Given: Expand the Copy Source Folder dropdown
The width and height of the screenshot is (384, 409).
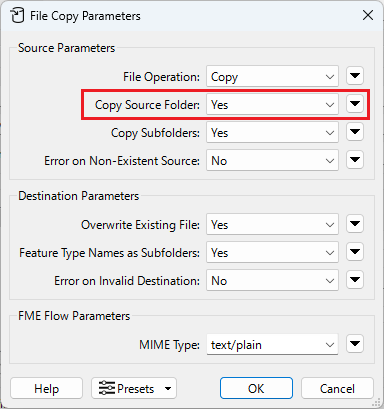Looking at the screenshot, I should point(272,105).
